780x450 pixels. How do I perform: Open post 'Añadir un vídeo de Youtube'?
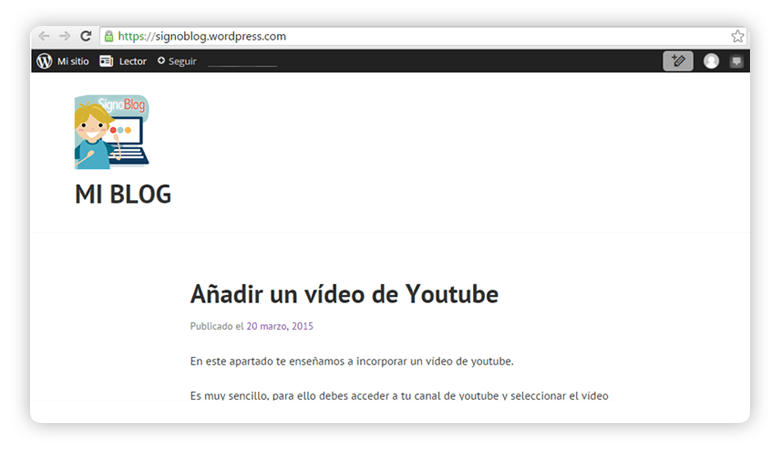[x=344, y=294]
